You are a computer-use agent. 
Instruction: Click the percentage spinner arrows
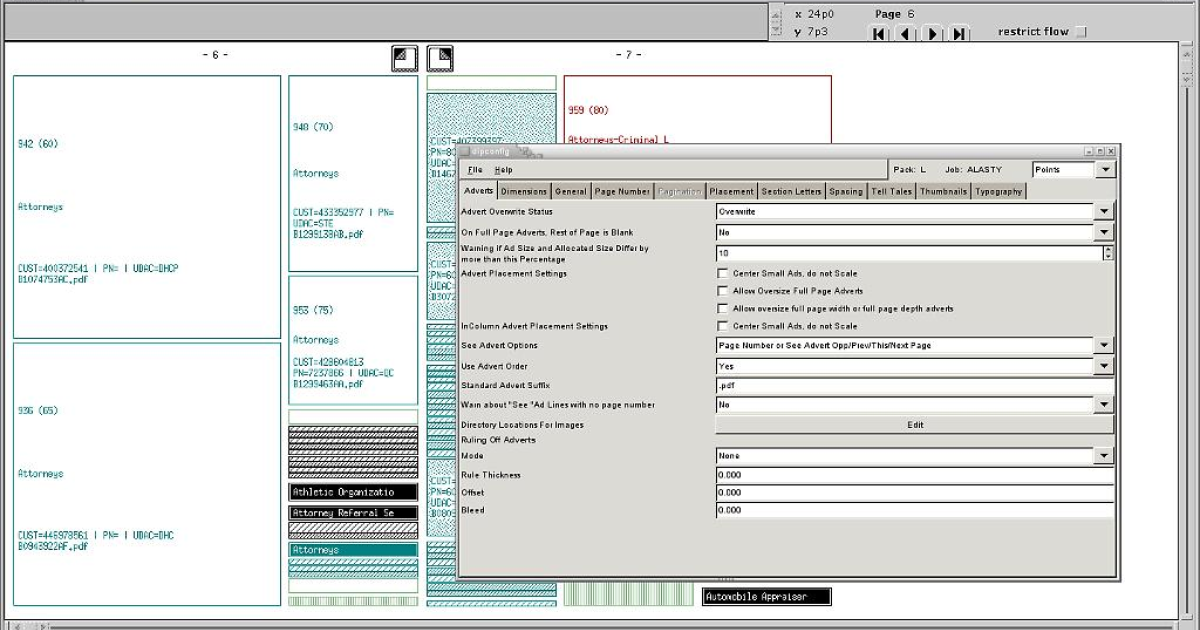click(x=1107, y=253)
